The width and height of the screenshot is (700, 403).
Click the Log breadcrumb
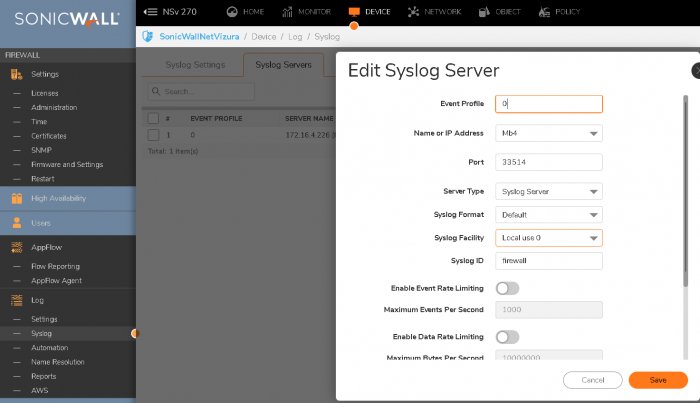pyautogui.click(x=295, y=37)
